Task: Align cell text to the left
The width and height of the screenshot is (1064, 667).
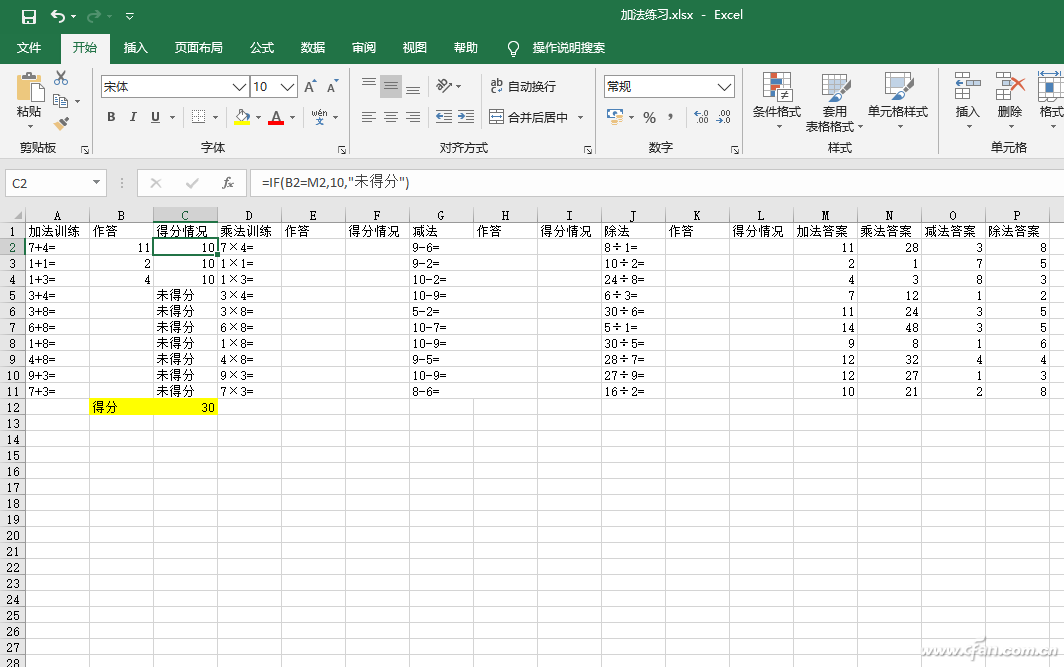Action: click(368, 117)
